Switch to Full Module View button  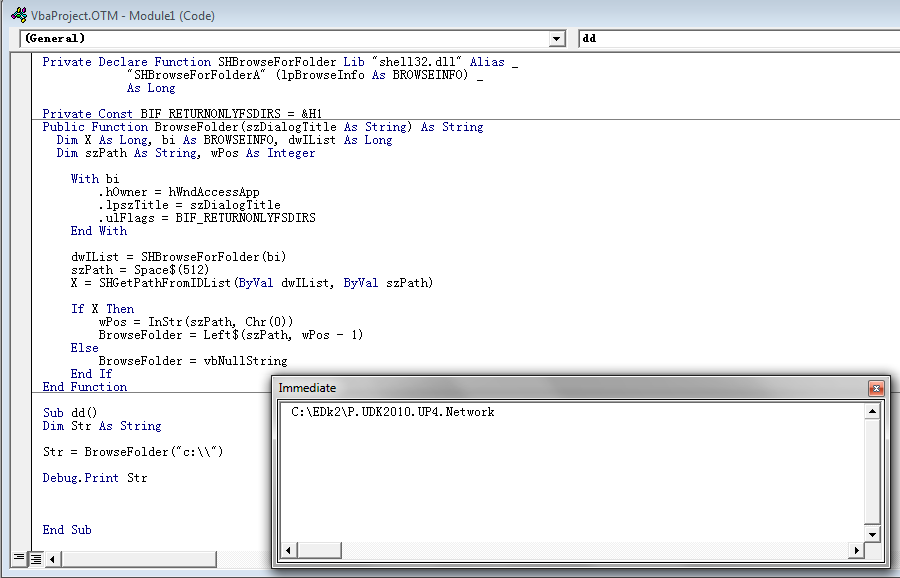pyautogui.click(x=36, y=558)
